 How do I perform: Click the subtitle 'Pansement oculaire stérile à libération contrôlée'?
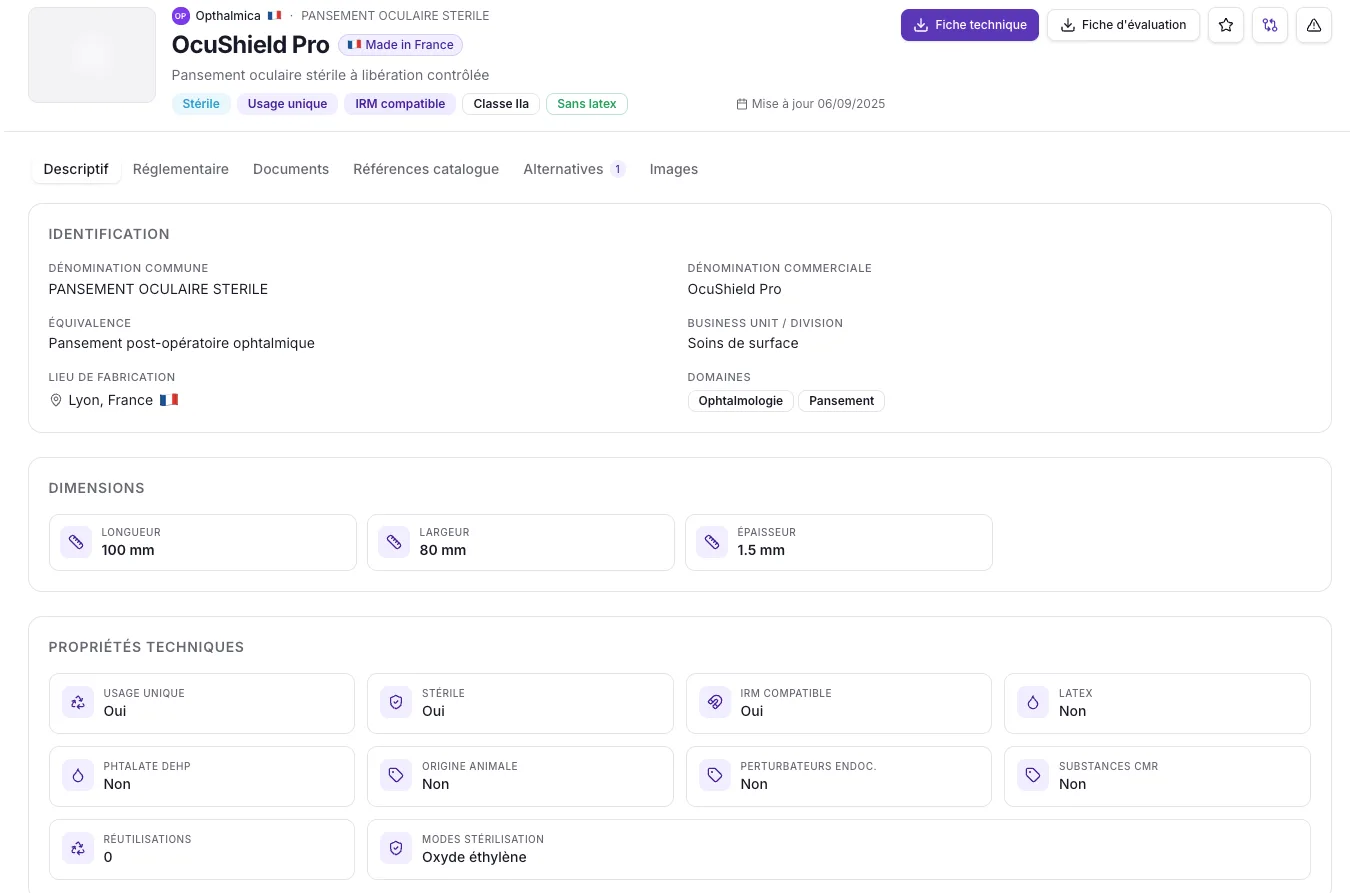331,75
